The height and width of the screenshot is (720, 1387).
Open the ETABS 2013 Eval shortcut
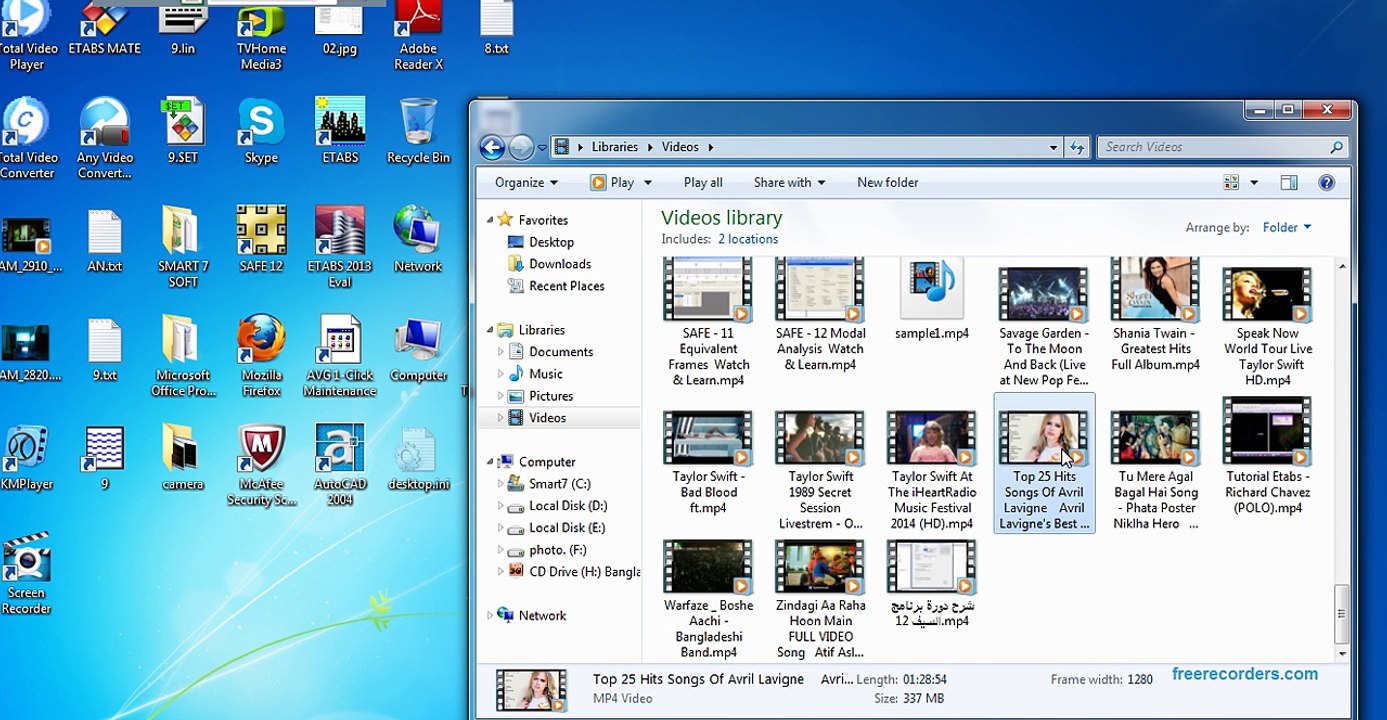tap(340, 247)
